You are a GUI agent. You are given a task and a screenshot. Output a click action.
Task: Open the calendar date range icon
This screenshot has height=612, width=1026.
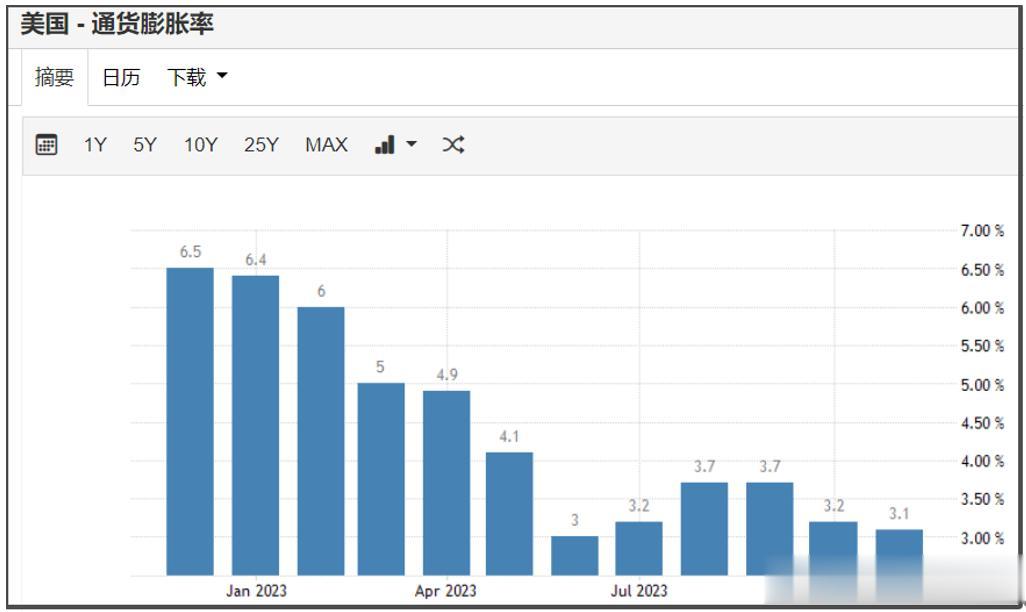coord(46,145)
